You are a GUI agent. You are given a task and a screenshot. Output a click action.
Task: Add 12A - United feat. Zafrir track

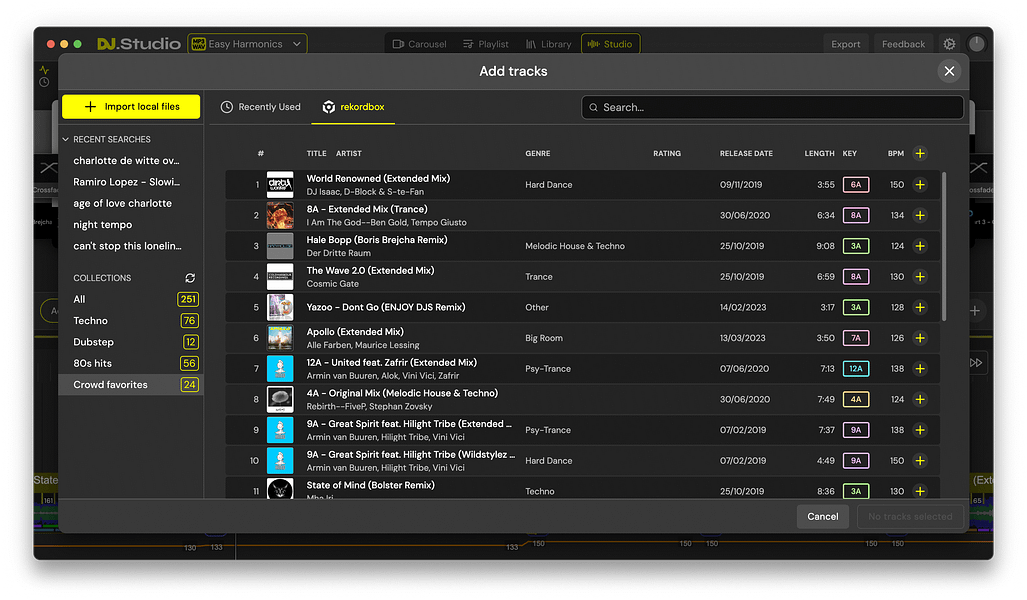pos(920,369)
